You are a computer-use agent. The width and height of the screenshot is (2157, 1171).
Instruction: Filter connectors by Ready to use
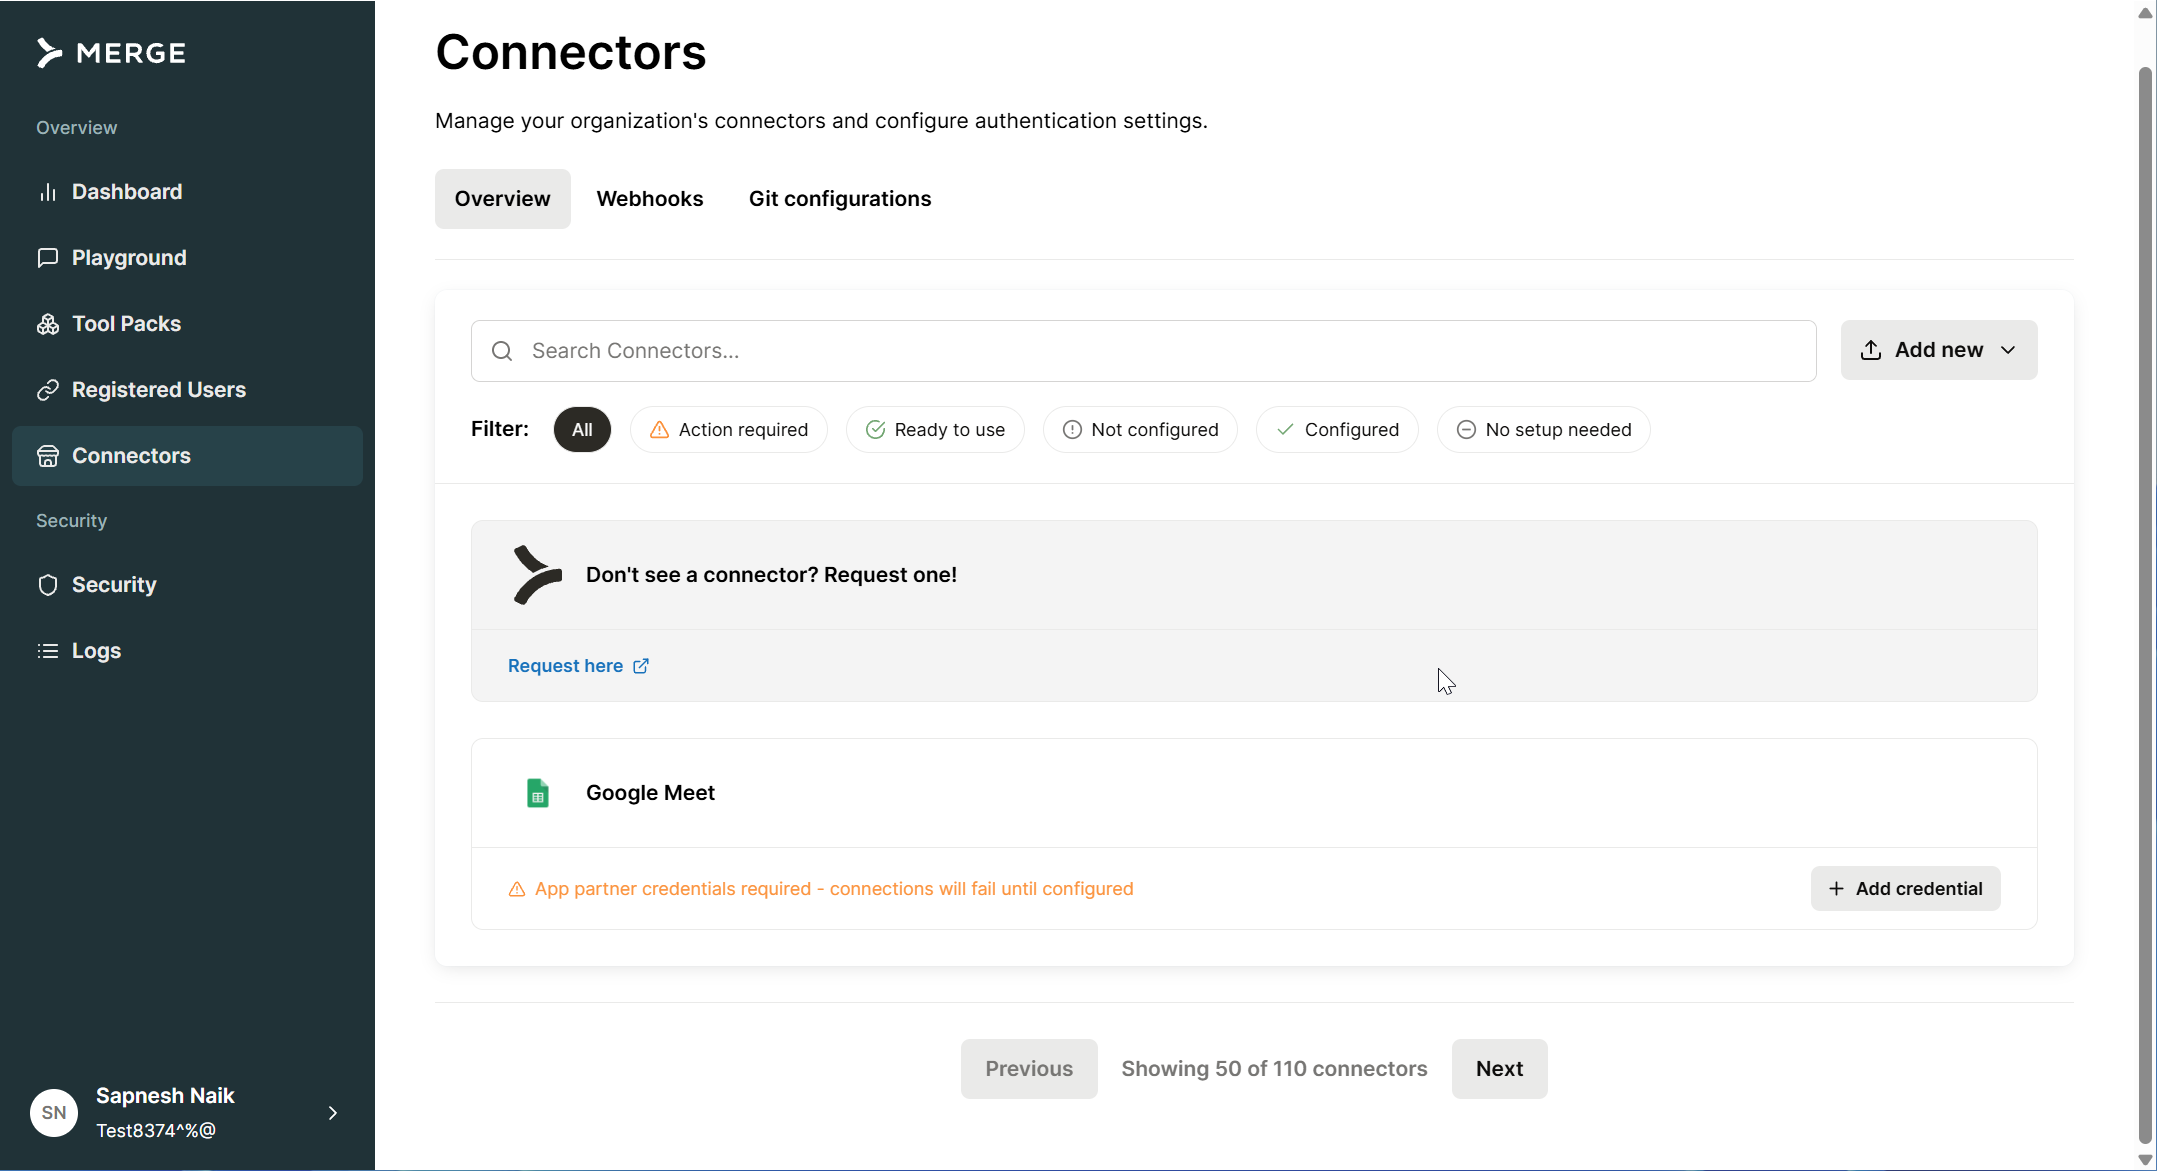pyautogui.click(x=934, y=430)
